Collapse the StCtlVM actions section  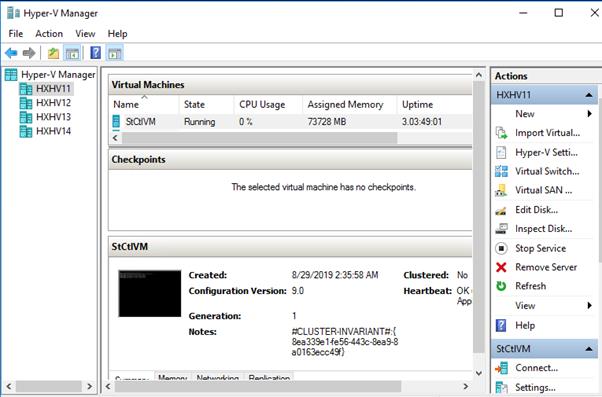click(x=589, y=349)
